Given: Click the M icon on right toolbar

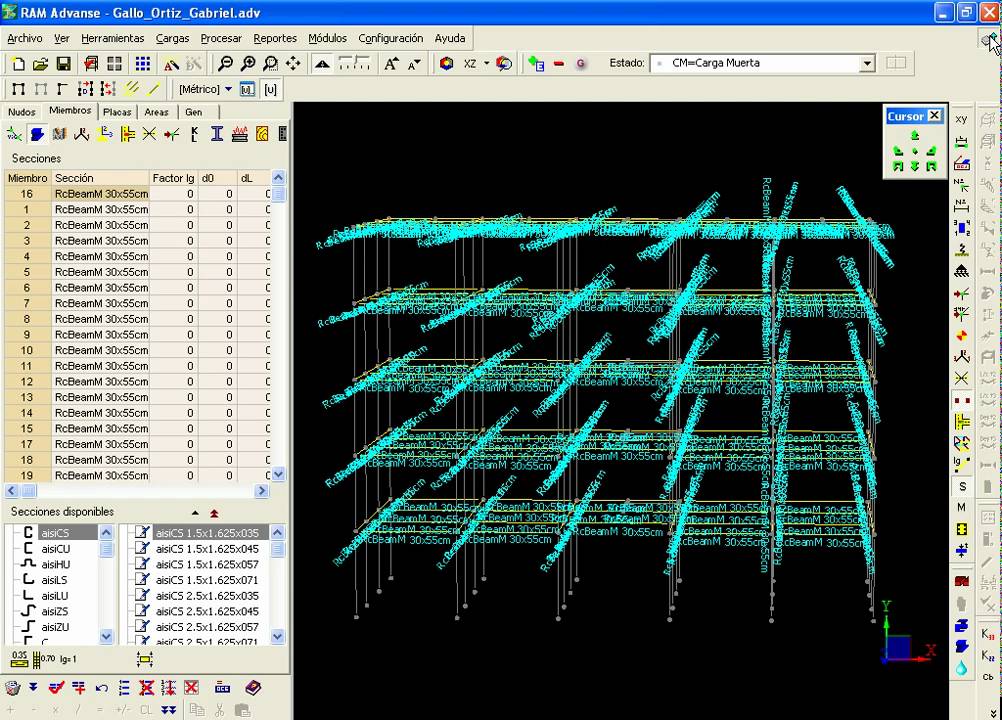Looking at the screenshot, I should [x=962, y=507].
